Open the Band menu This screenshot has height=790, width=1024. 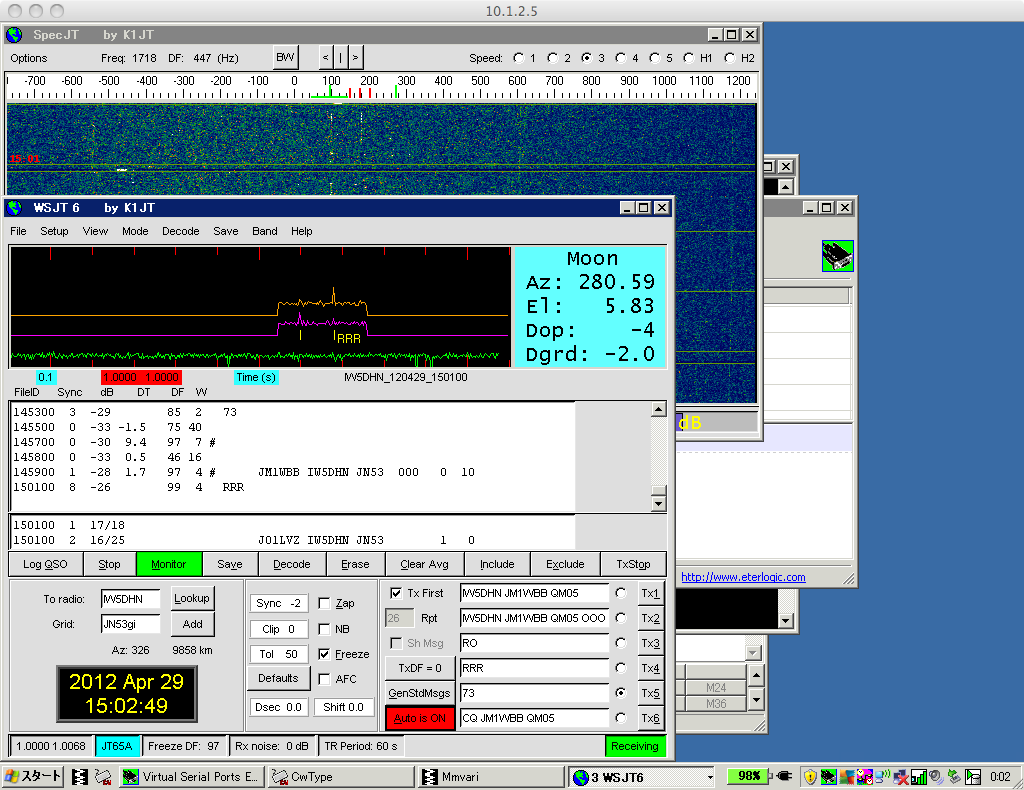(264, 231)
